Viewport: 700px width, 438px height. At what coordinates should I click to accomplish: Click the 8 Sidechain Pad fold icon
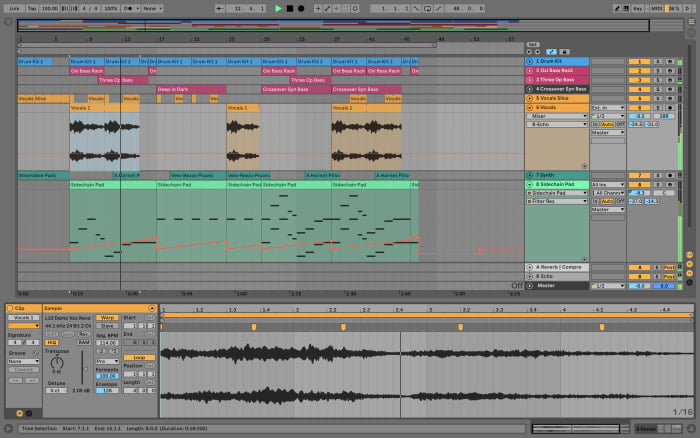pos(530,184)
